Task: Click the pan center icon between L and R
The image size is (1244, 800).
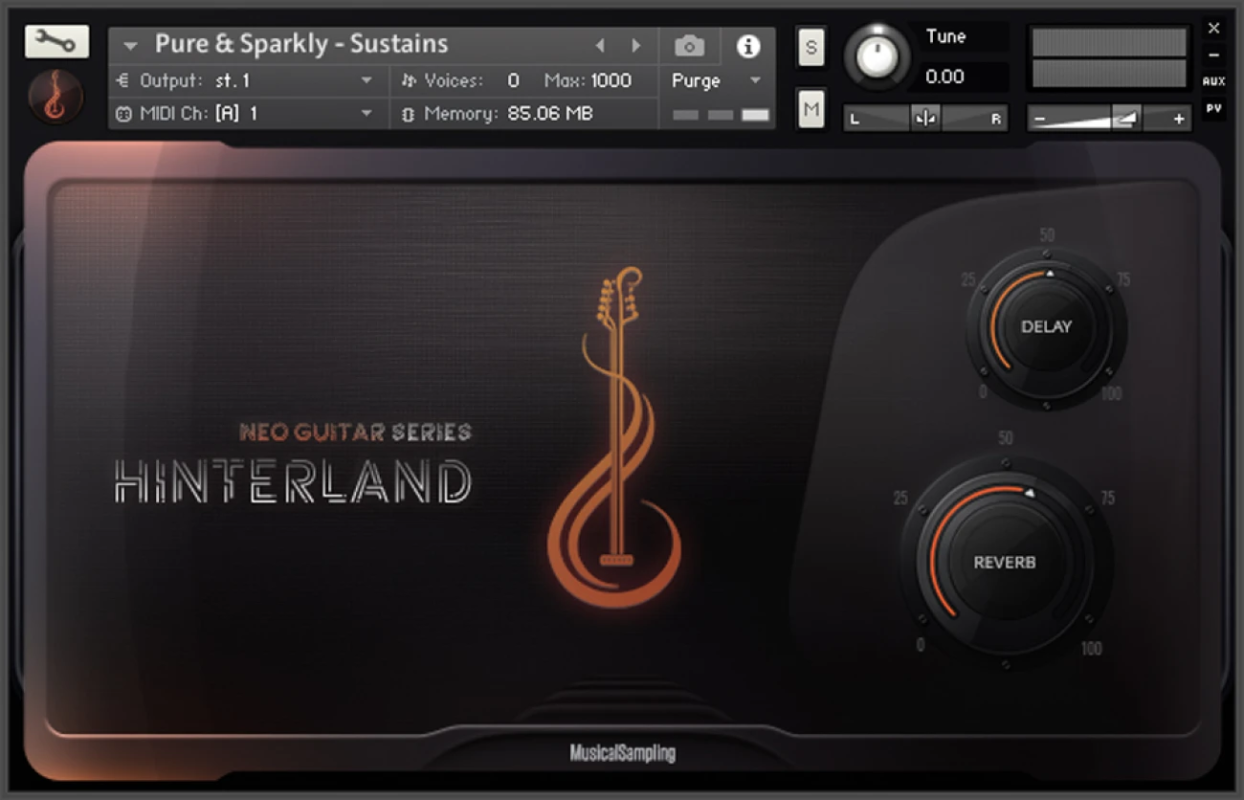Action: 925,118
